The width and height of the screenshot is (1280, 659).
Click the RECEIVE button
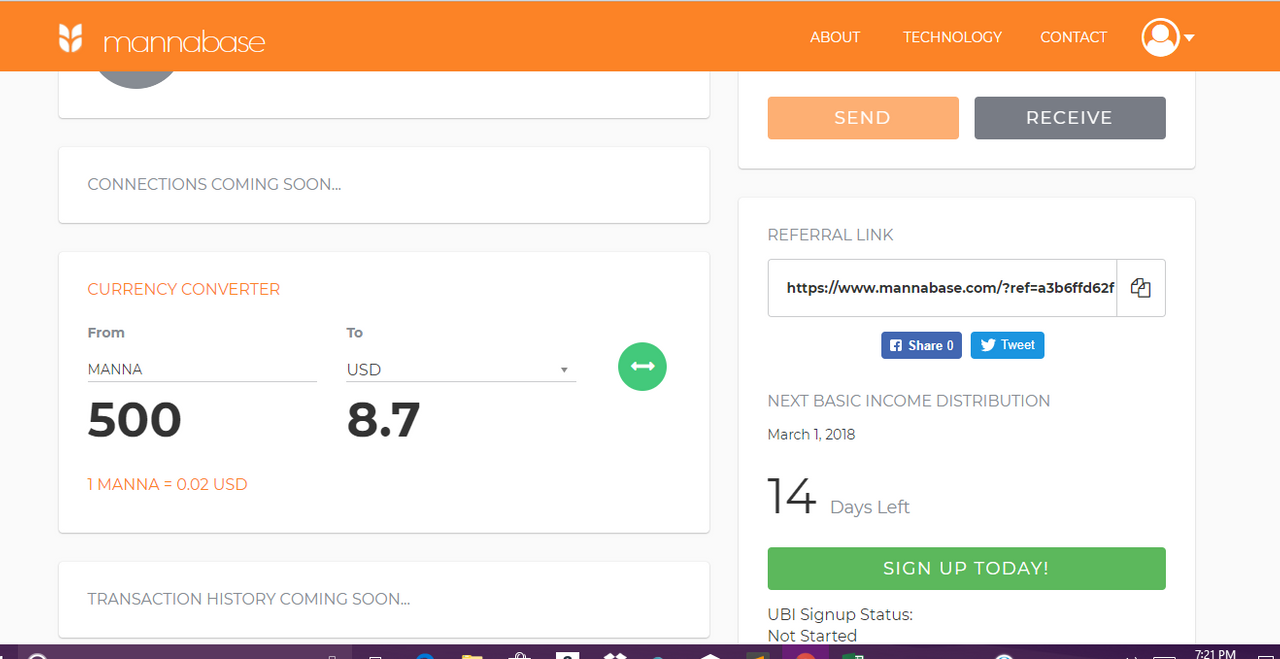click(1070, 118)
